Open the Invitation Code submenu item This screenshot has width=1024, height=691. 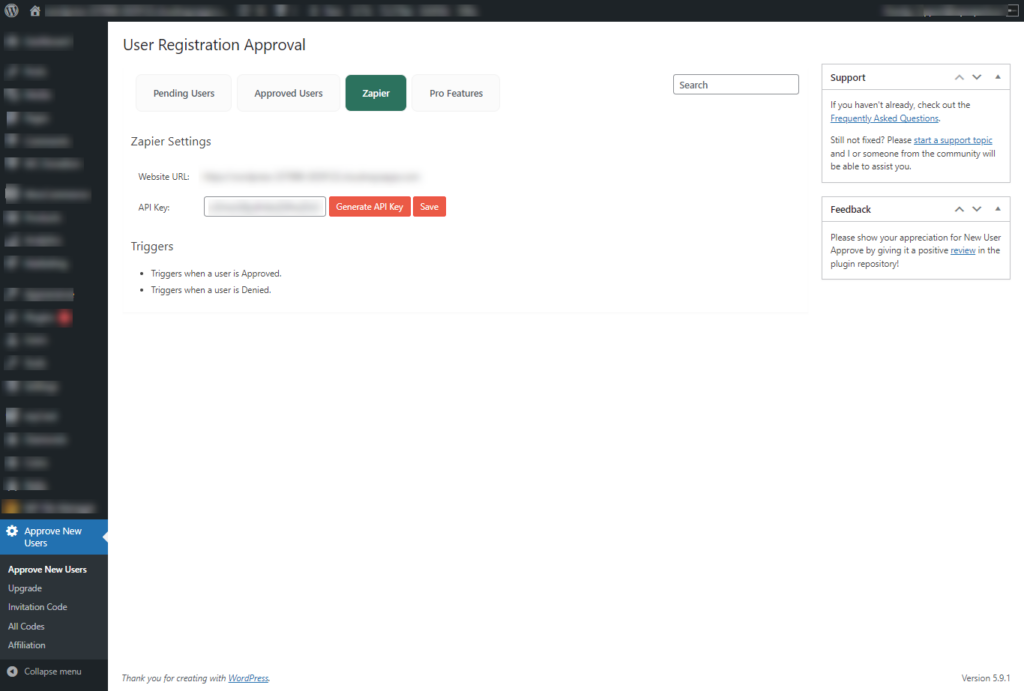pyautogui.click(x=37, y=607)
